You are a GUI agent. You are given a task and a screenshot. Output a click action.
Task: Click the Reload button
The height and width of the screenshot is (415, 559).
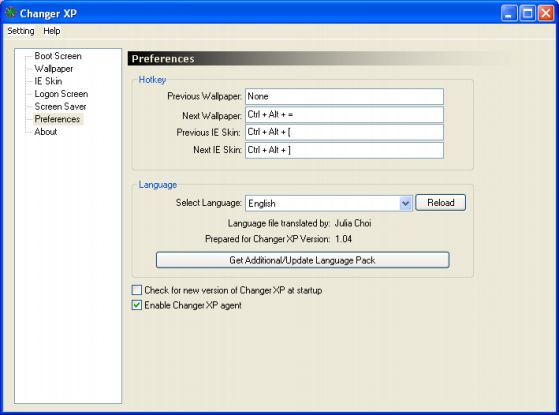pyautogui.click(x=441, y=203)
